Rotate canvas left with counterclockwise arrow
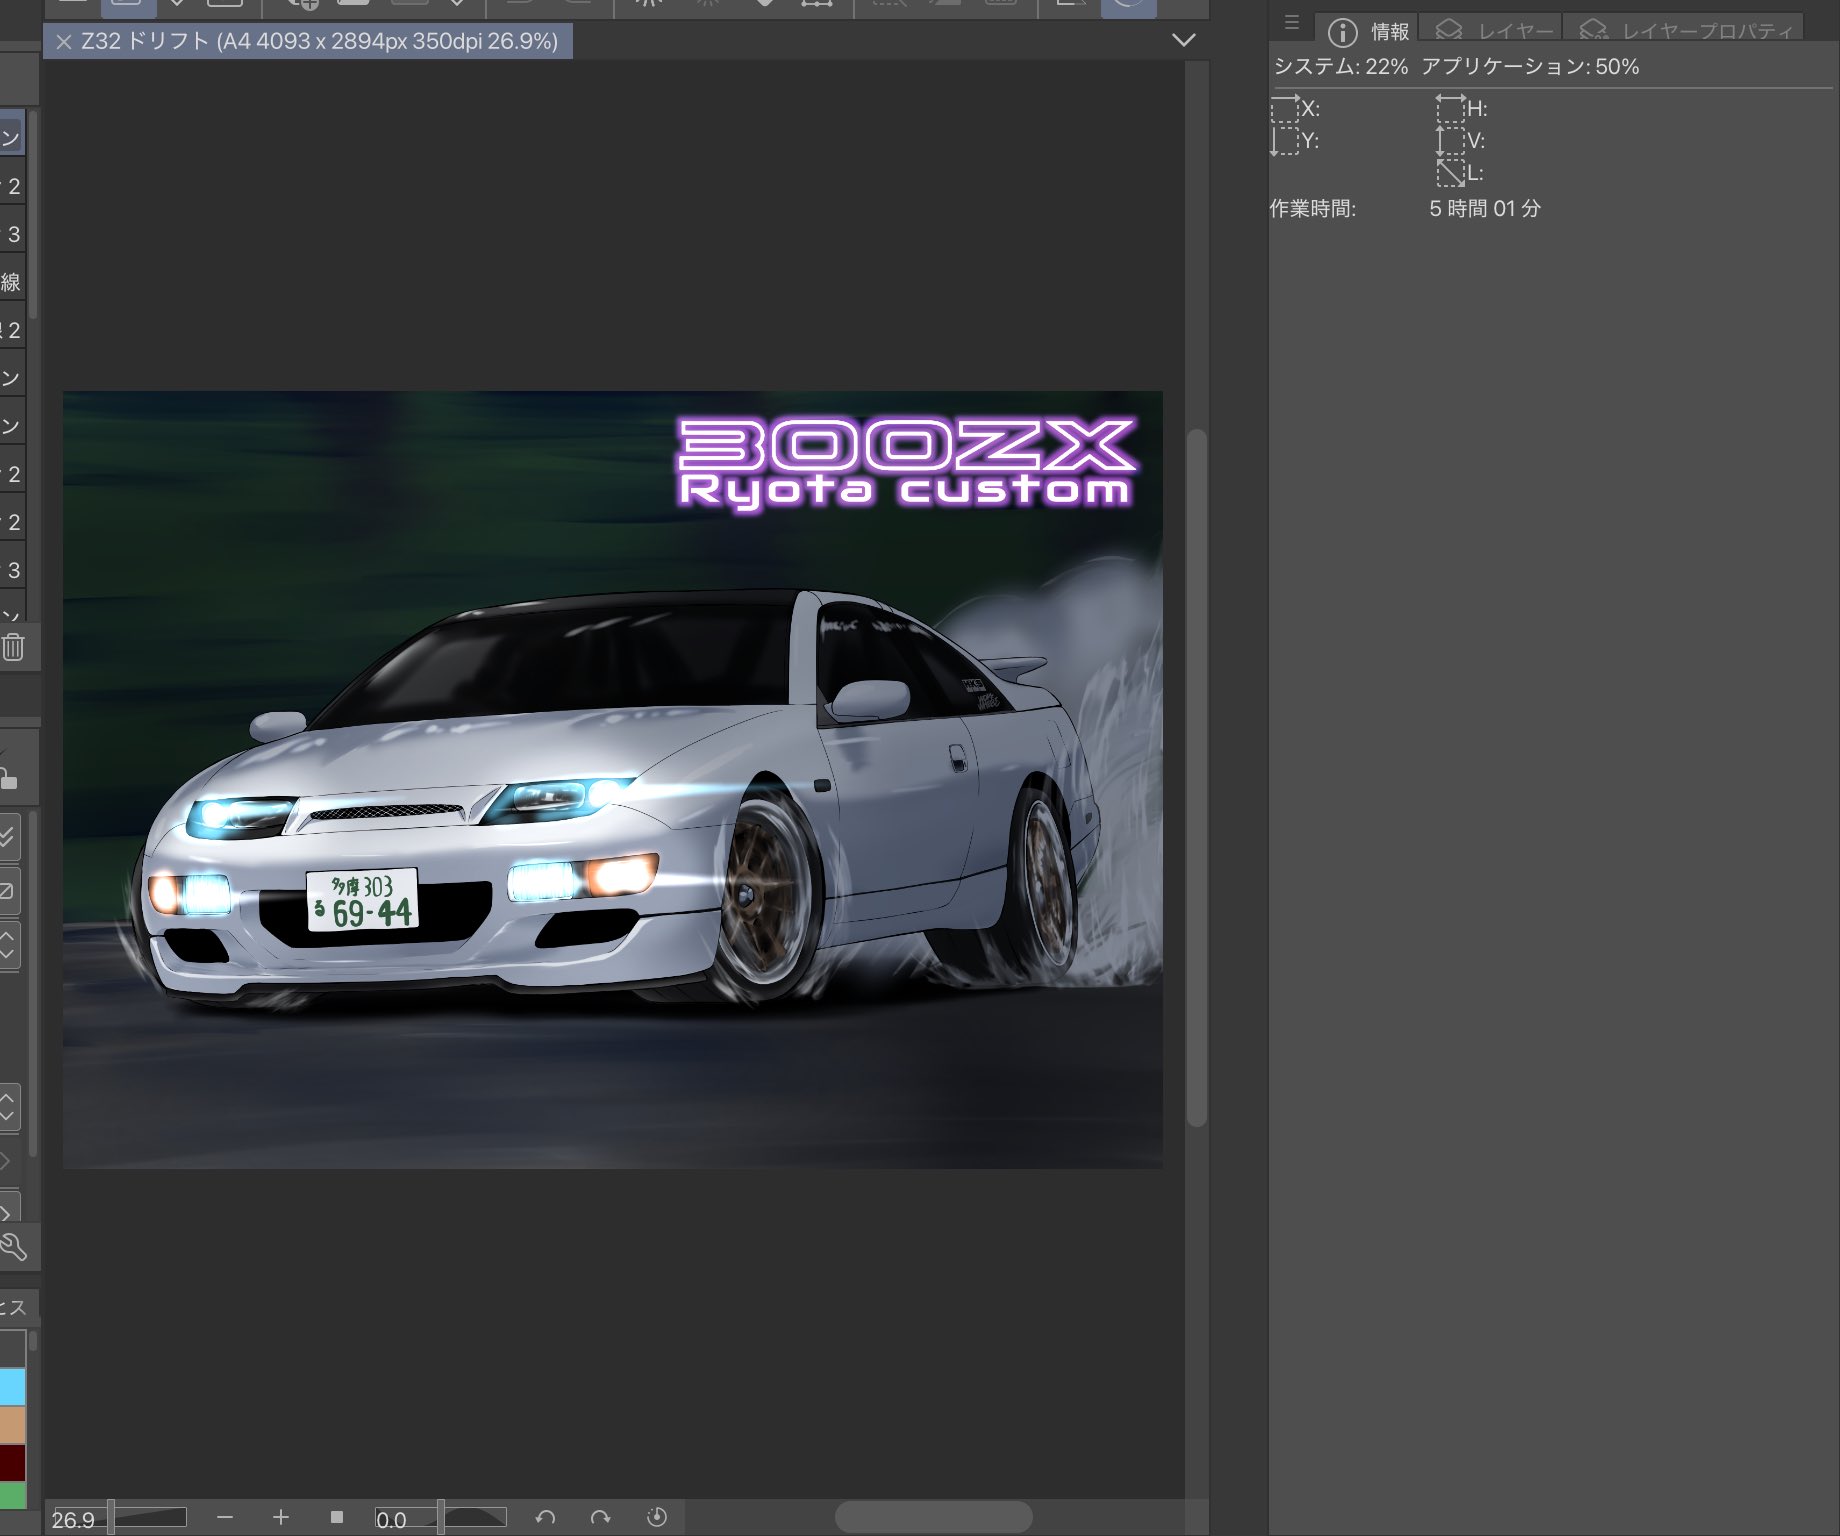The height and width of the screenshot is (1536, 1840). (545, 1518)
